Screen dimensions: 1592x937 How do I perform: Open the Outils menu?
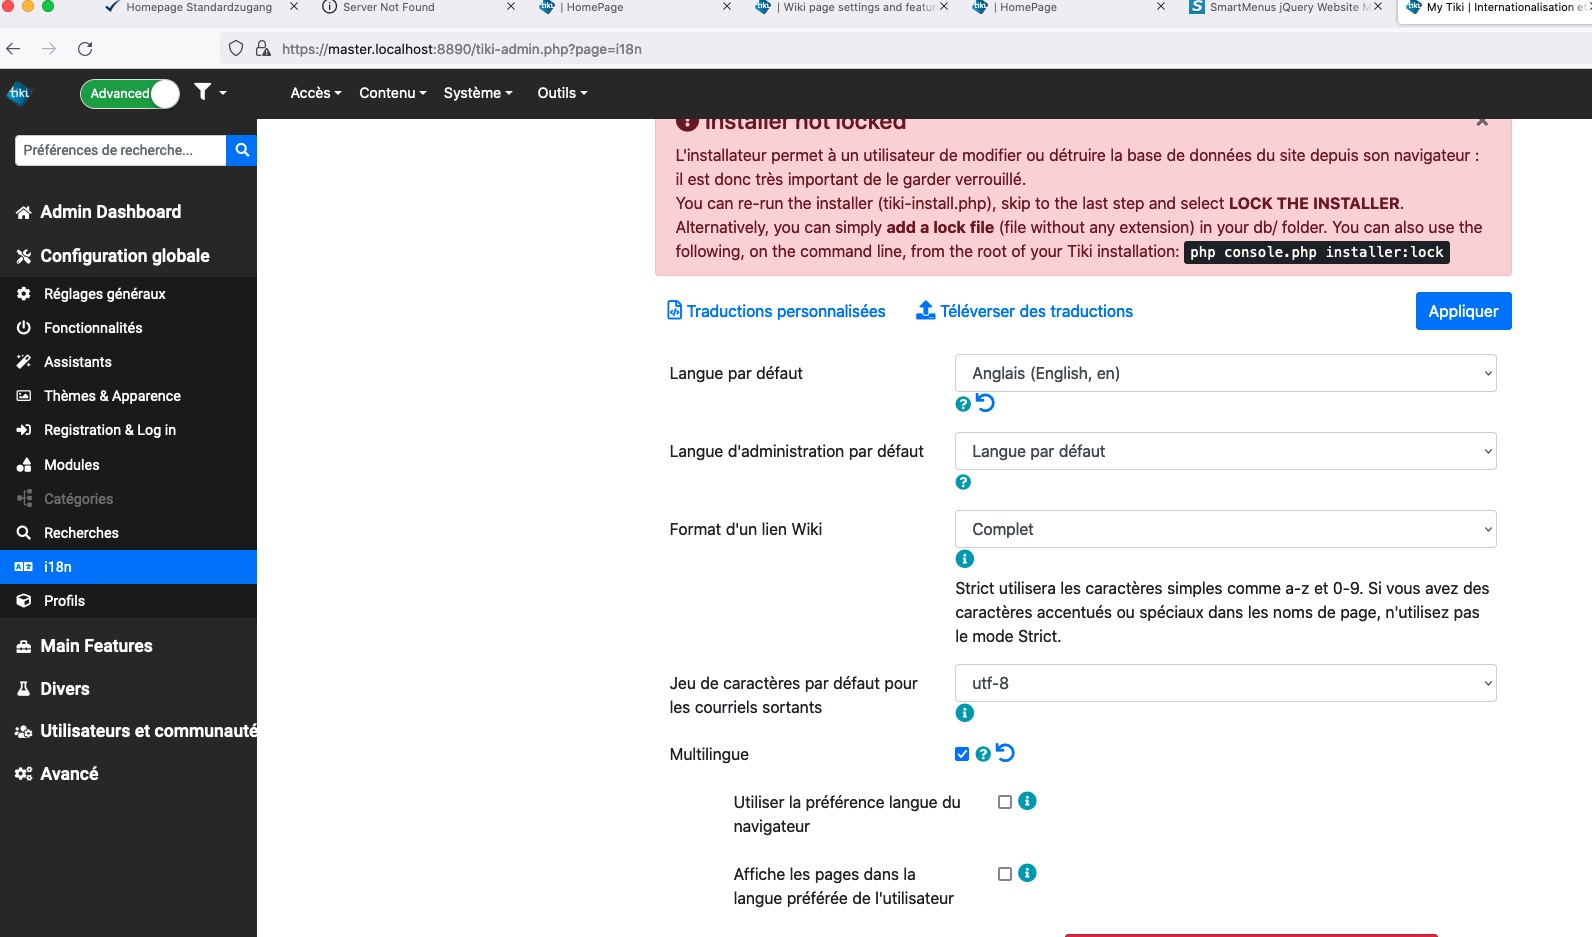[x=562, y=93]
